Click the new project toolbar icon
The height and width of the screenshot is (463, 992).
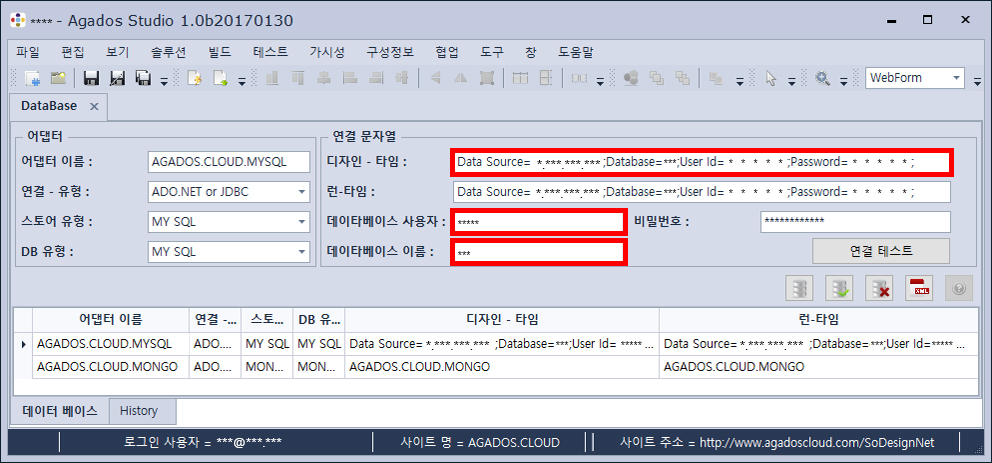point(32,78)
